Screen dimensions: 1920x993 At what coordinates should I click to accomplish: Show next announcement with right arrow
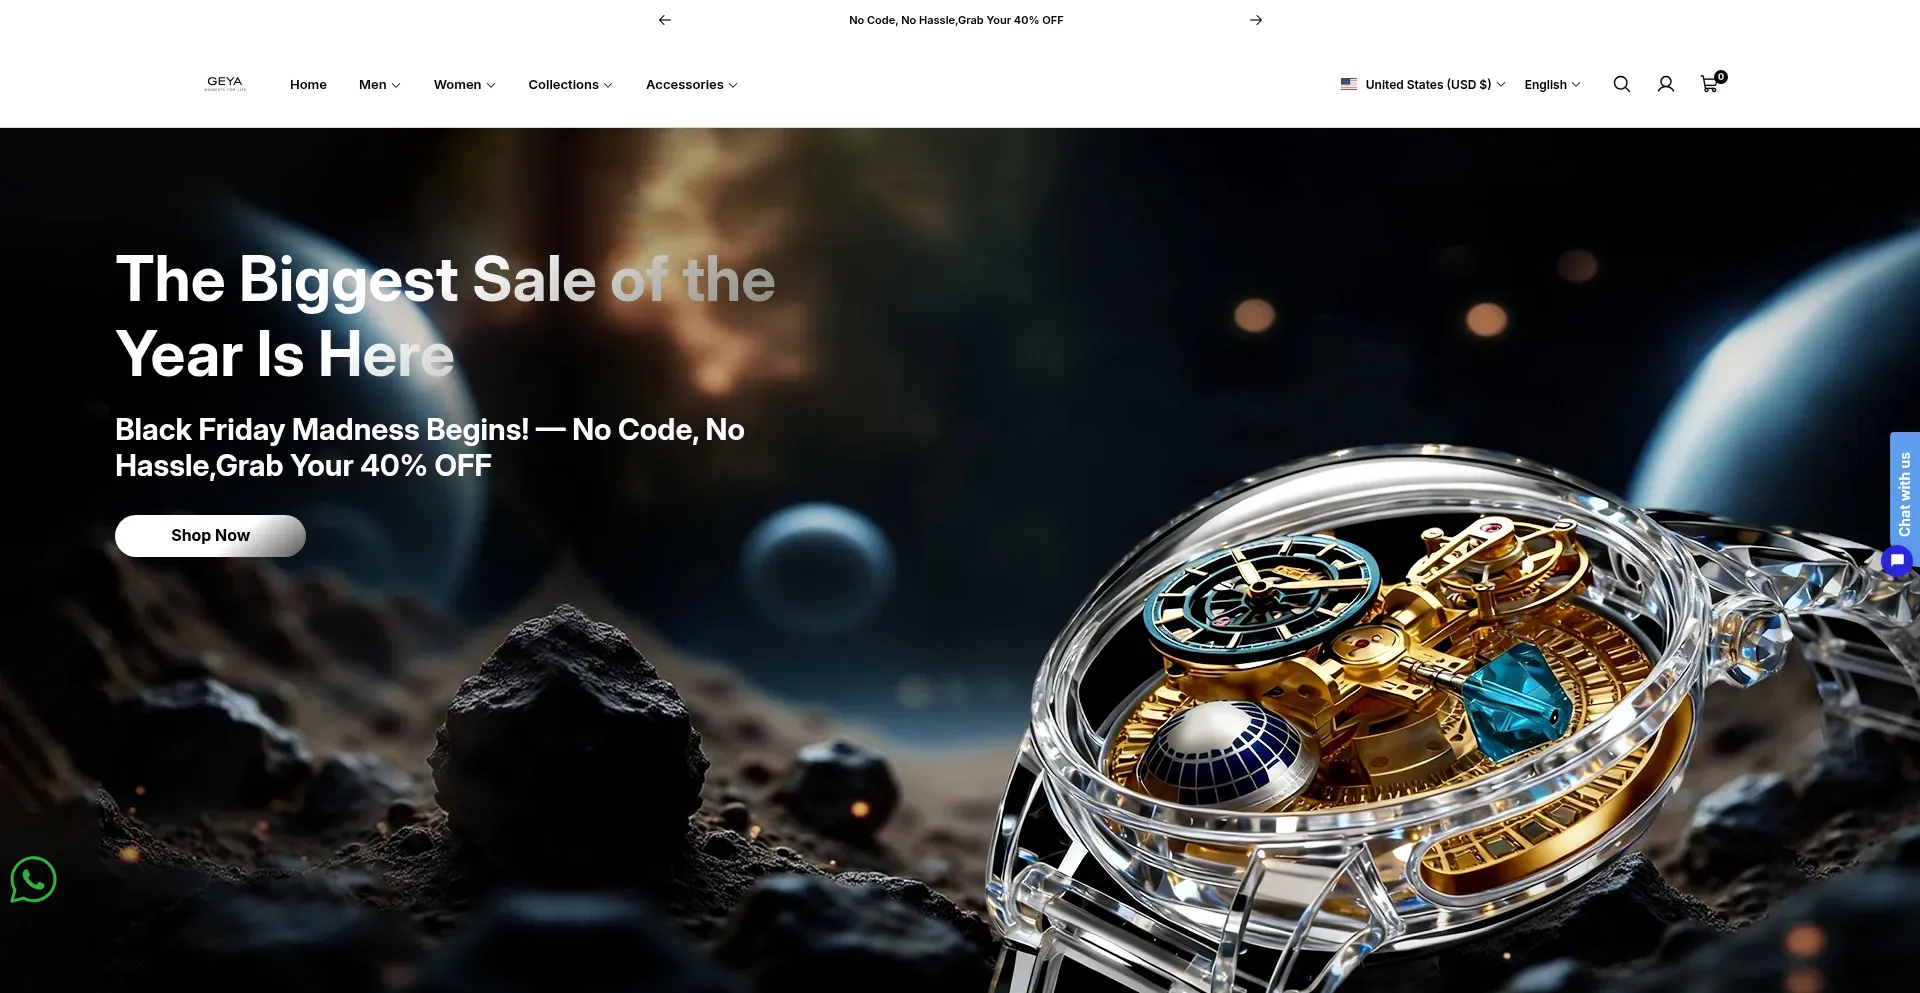pyautogui.click(x=1256, y=20)
